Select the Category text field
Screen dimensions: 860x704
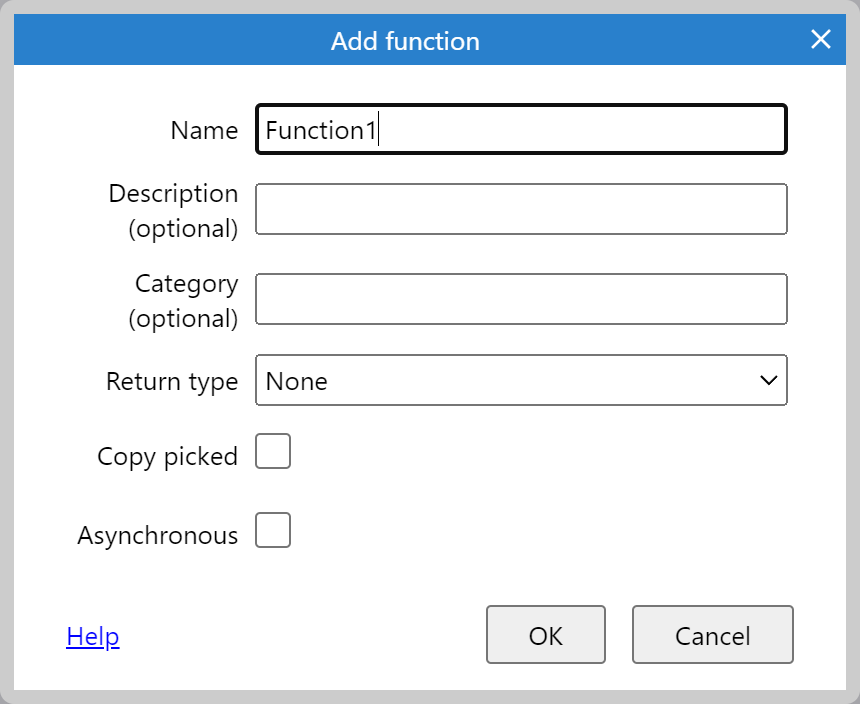click(x=520, y=298)
